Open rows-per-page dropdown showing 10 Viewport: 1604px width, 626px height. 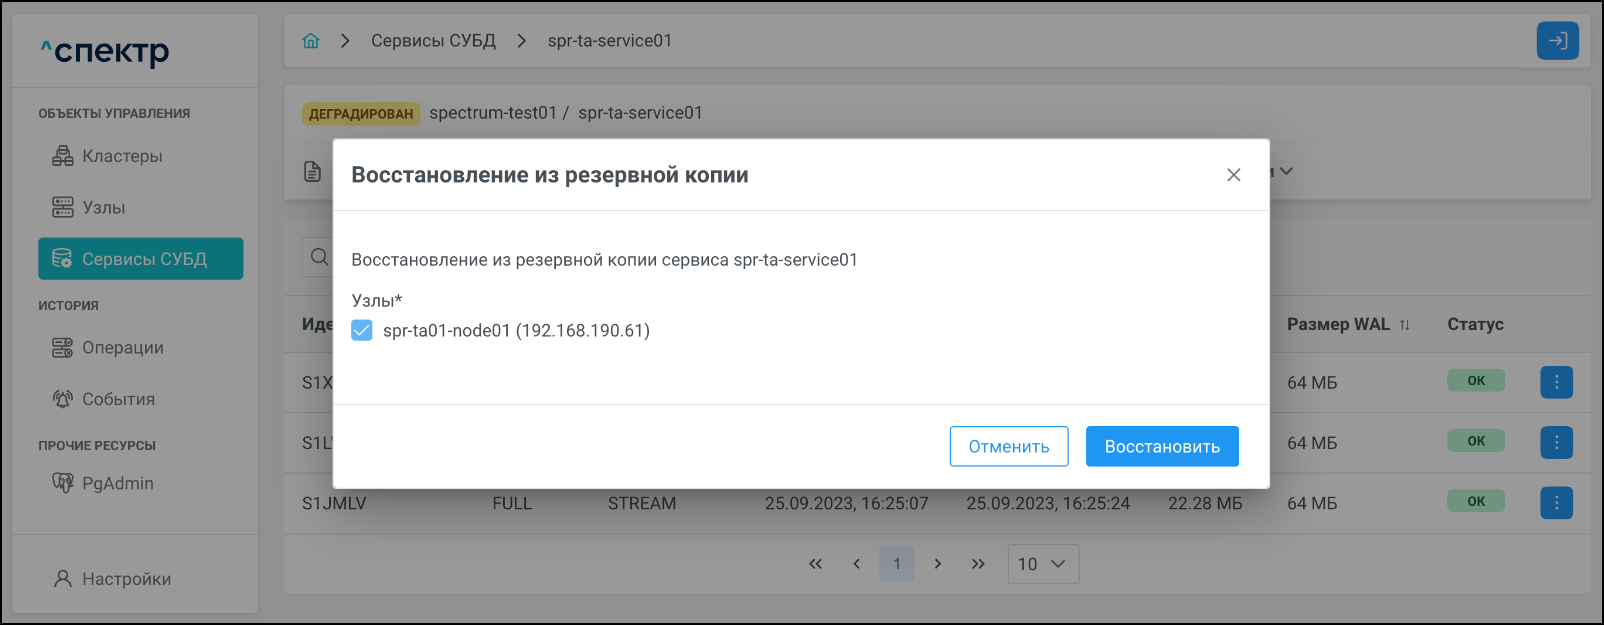1043,564
